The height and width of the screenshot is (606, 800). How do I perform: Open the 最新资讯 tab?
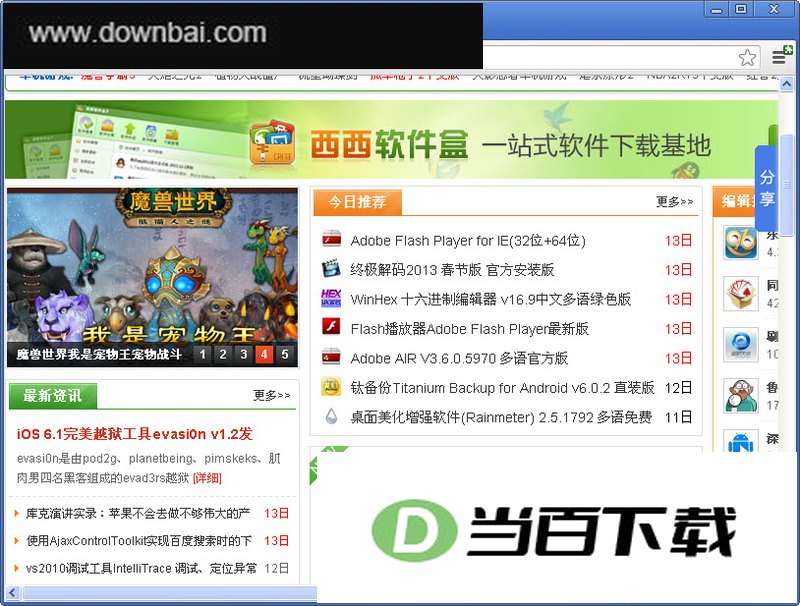click(x=53, y=395)
